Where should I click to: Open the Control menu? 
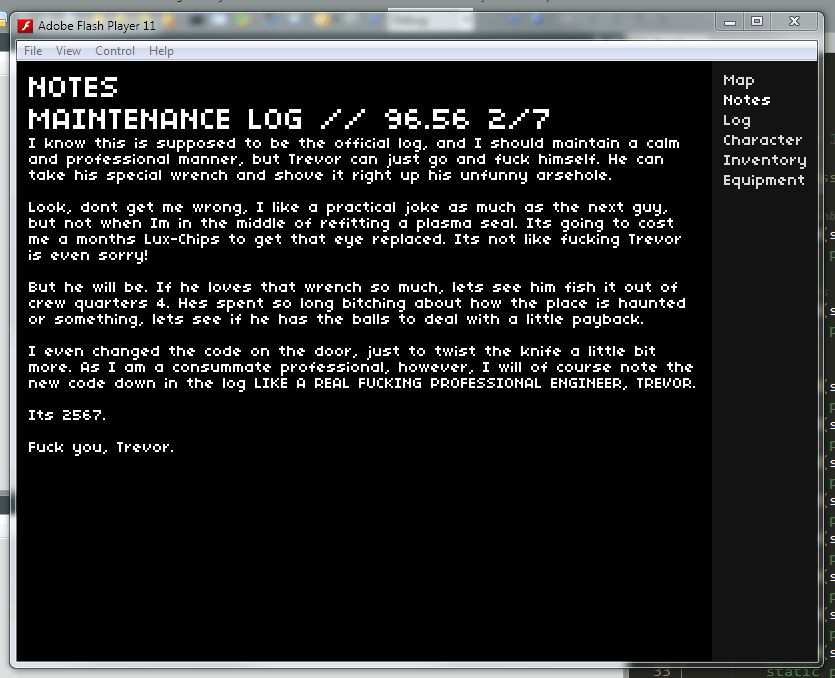point(115,51)
